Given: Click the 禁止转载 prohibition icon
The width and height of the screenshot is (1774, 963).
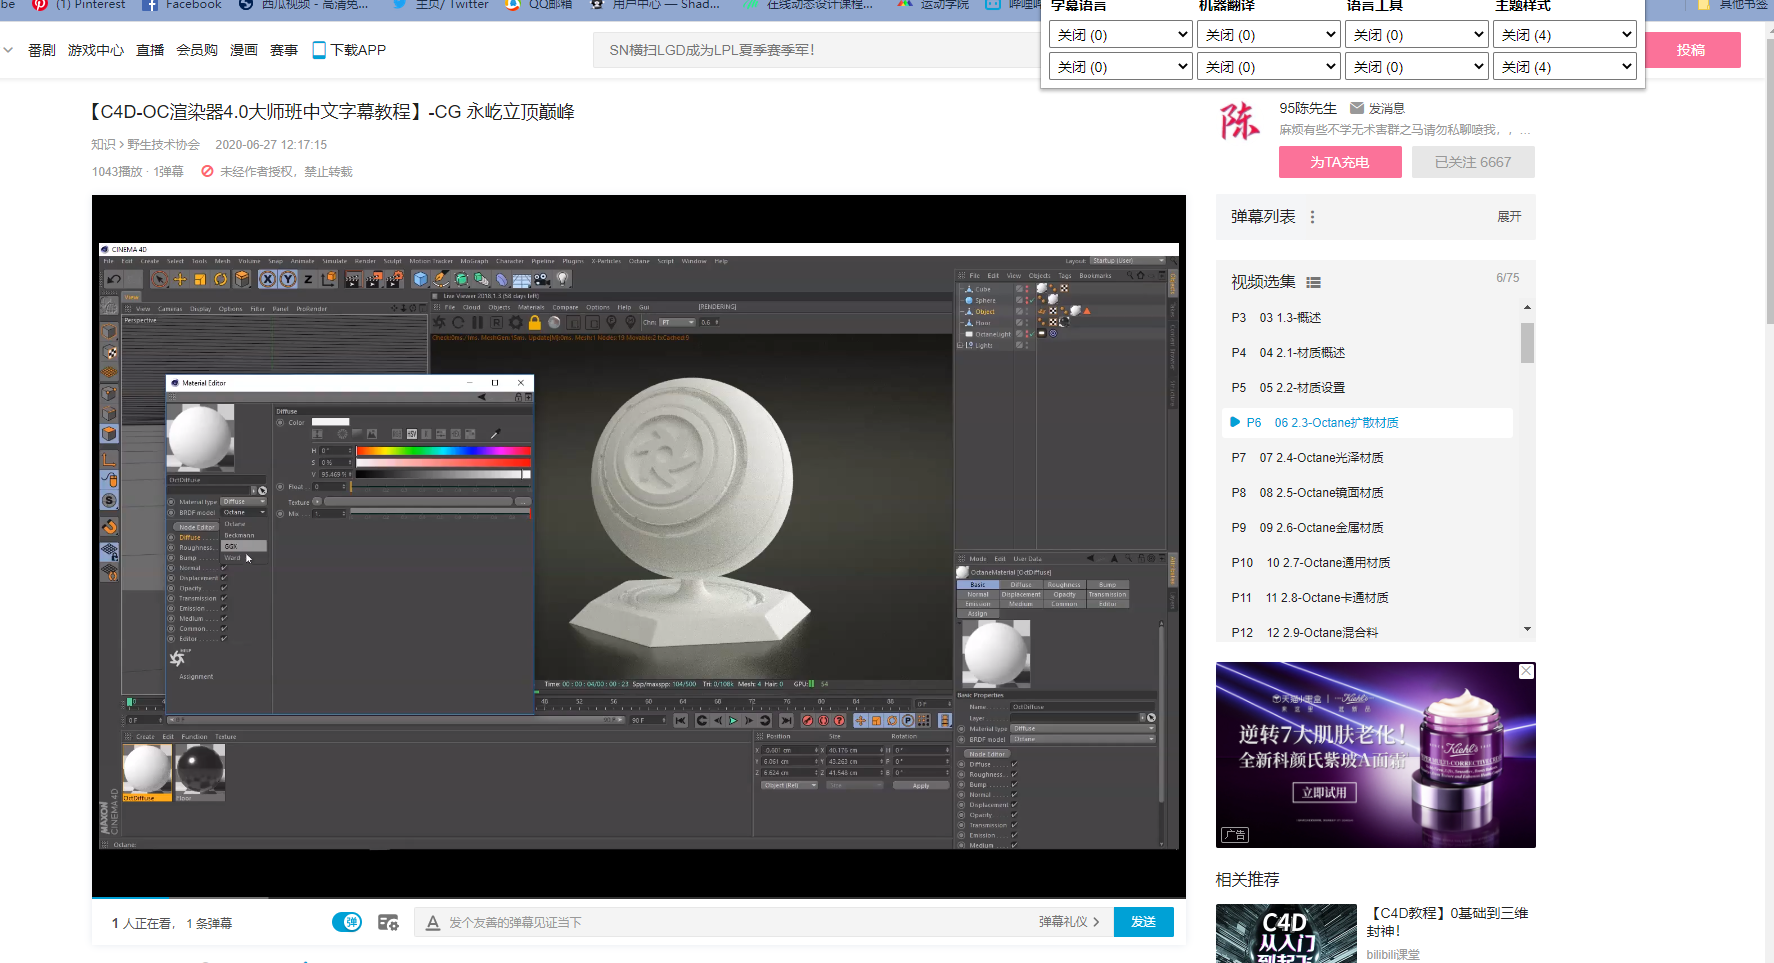Looking at the screenshot, I should click(207, 171).
